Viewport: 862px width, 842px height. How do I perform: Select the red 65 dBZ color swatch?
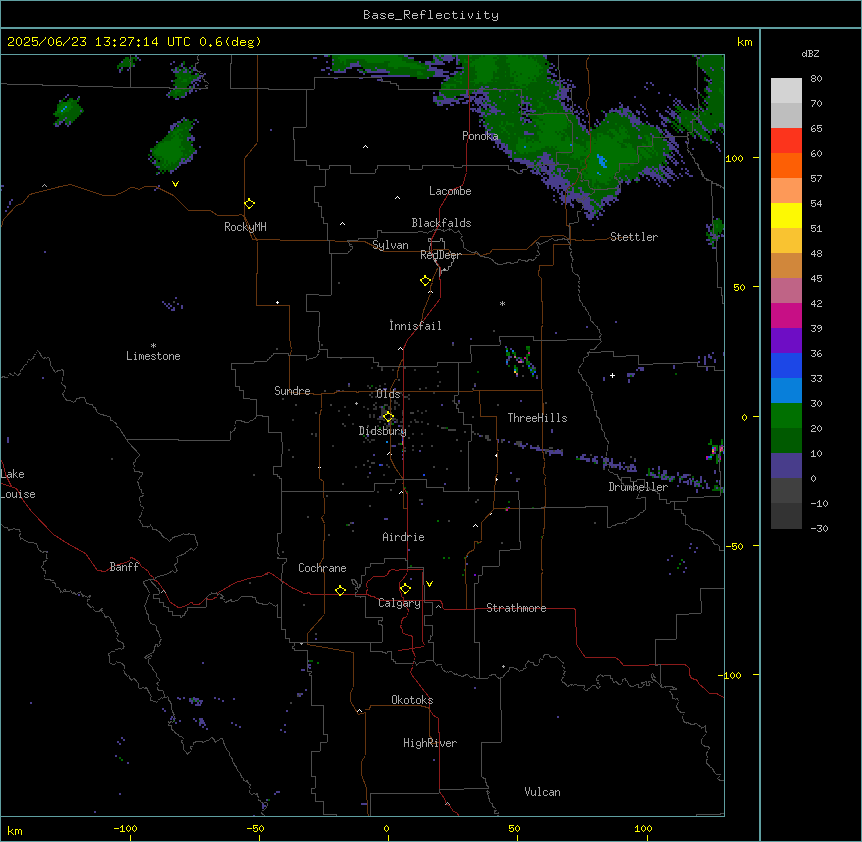[786, 141]
